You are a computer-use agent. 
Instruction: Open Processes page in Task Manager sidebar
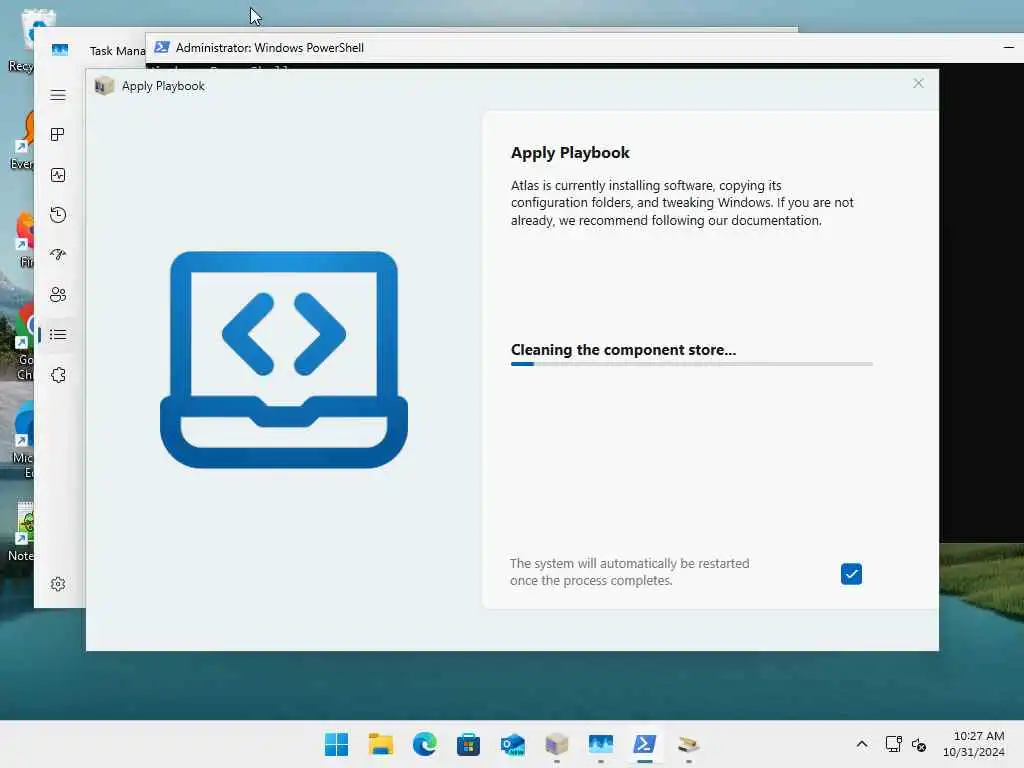58,135
